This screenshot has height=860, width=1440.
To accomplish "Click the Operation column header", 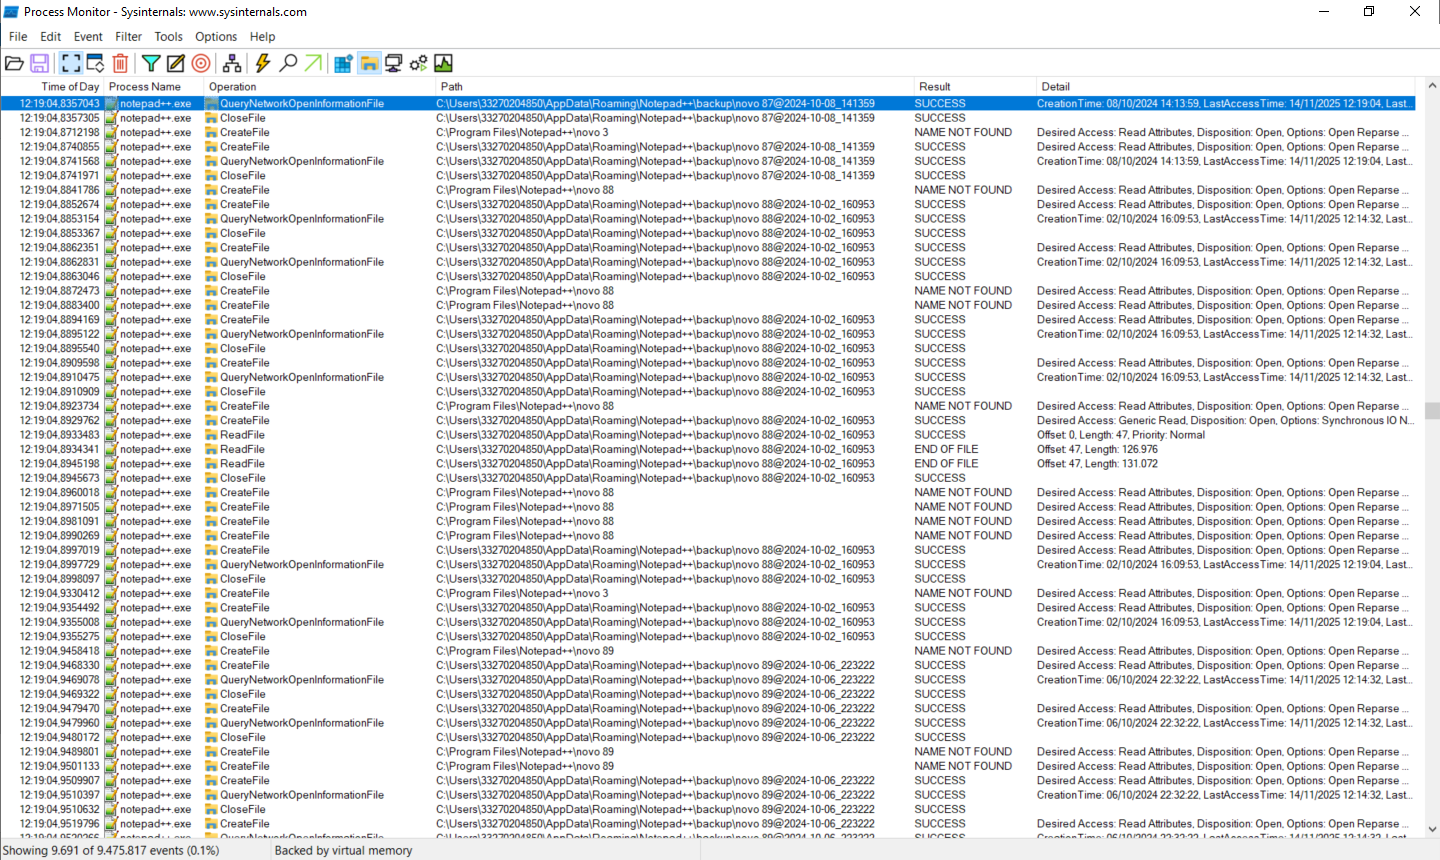I will pos(233,87).
